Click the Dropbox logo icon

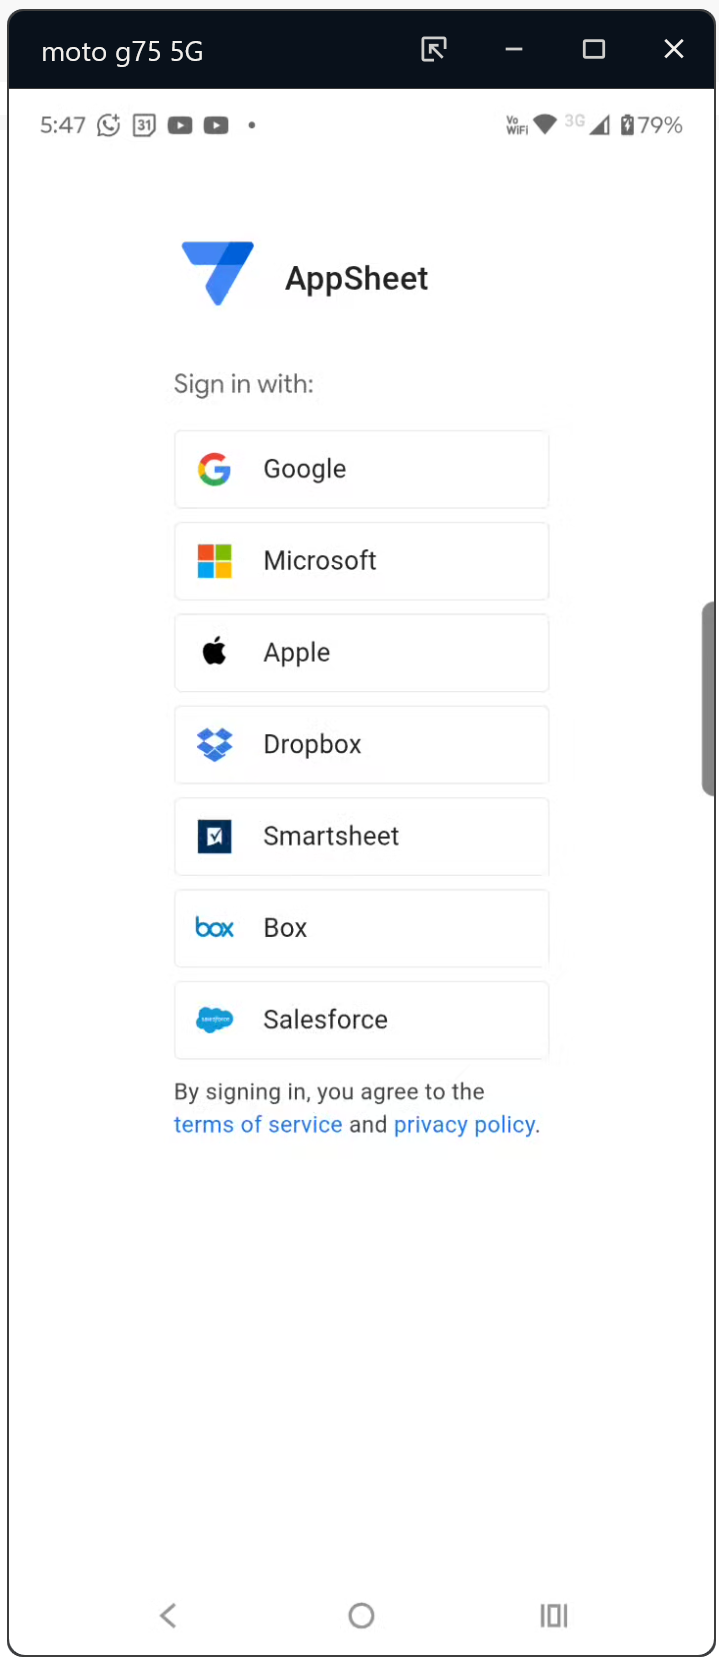pos(214,744)
